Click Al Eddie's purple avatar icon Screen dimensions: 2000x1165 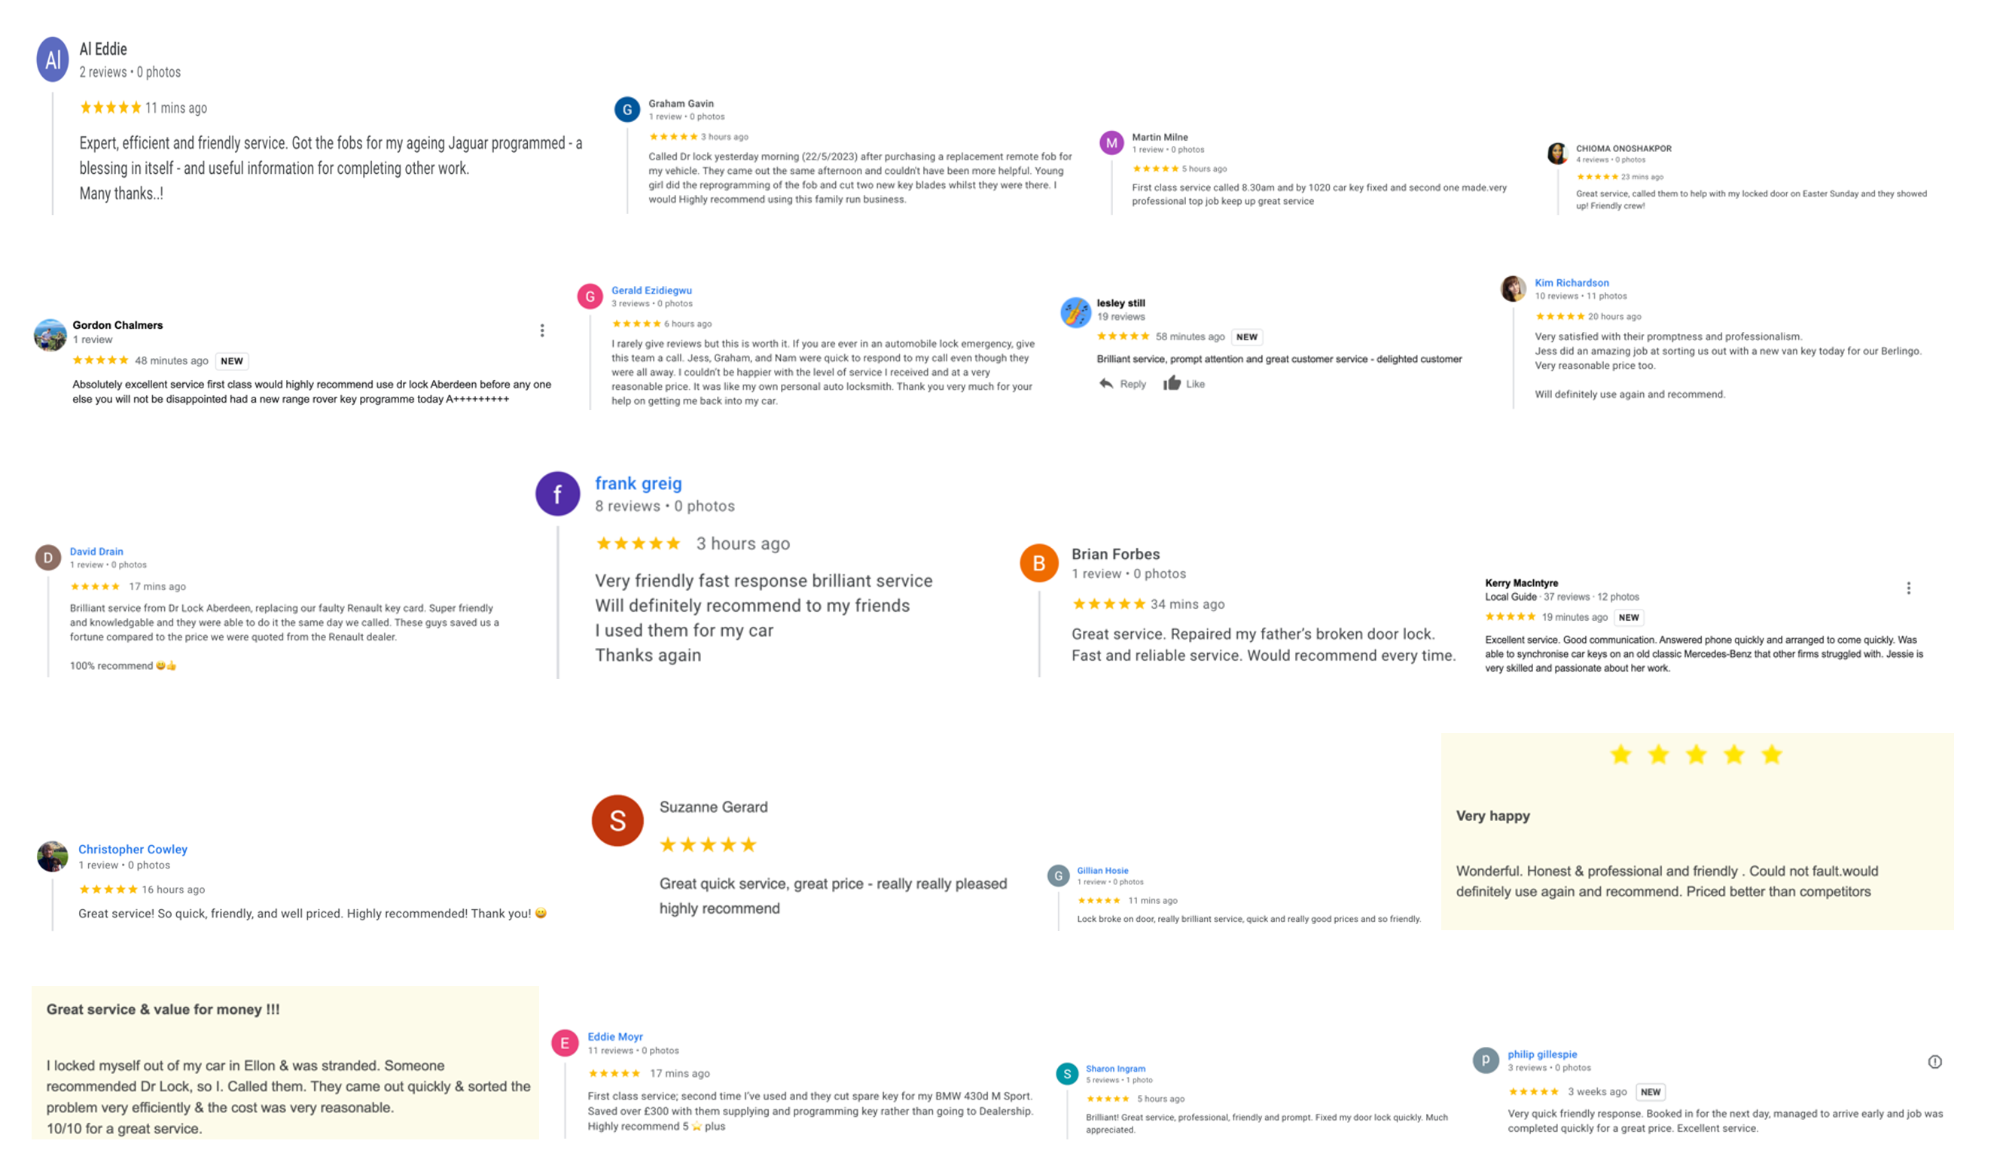pyautogui.click(x=53, y=60)
